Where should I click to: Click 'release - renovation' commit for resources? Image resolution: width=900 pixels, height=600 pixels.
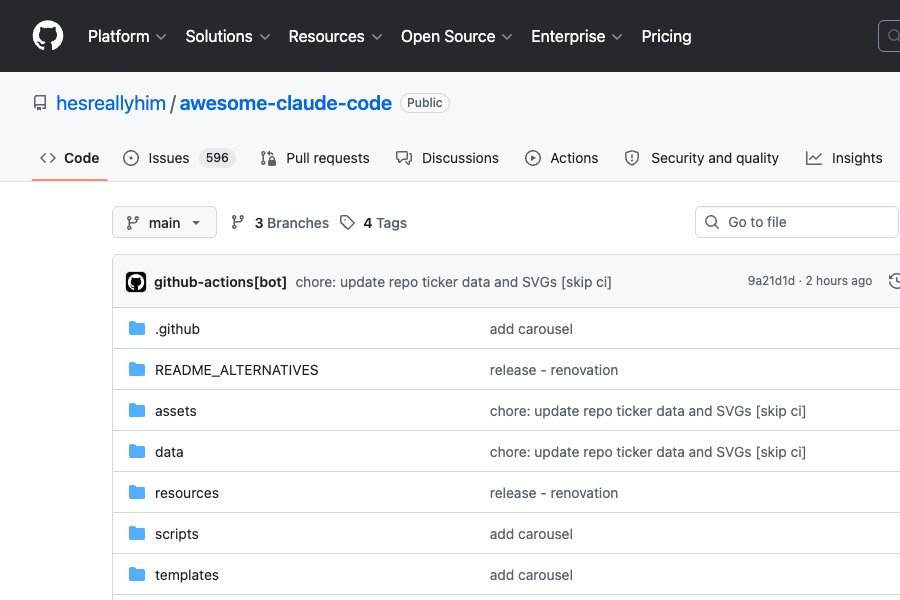[554, 493]
